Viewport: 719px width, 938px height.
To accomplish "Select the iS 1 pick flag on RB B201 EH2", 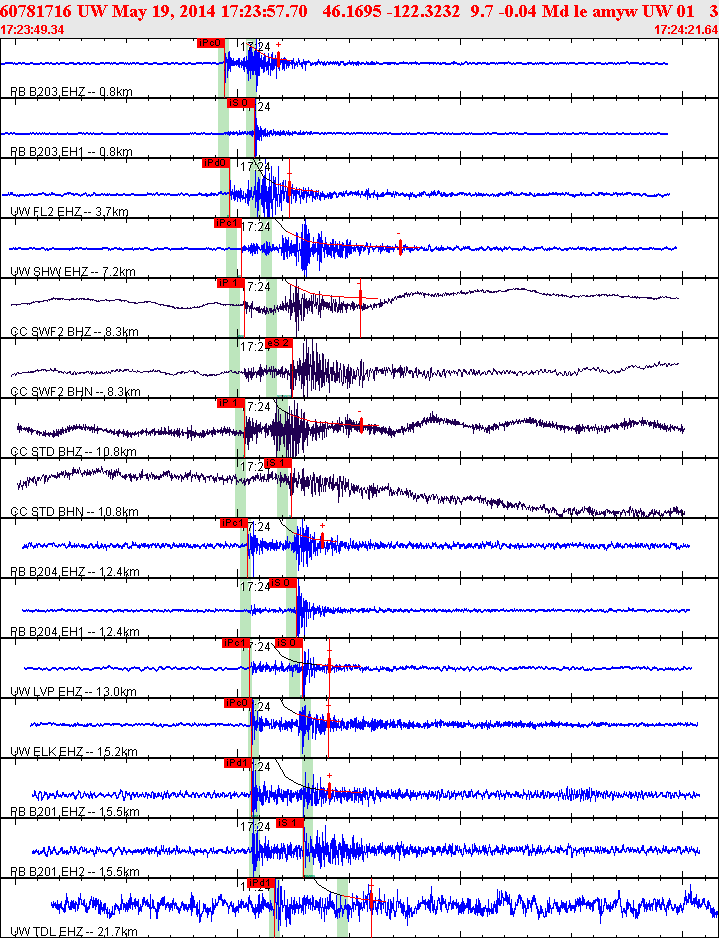I will point(290,823).
